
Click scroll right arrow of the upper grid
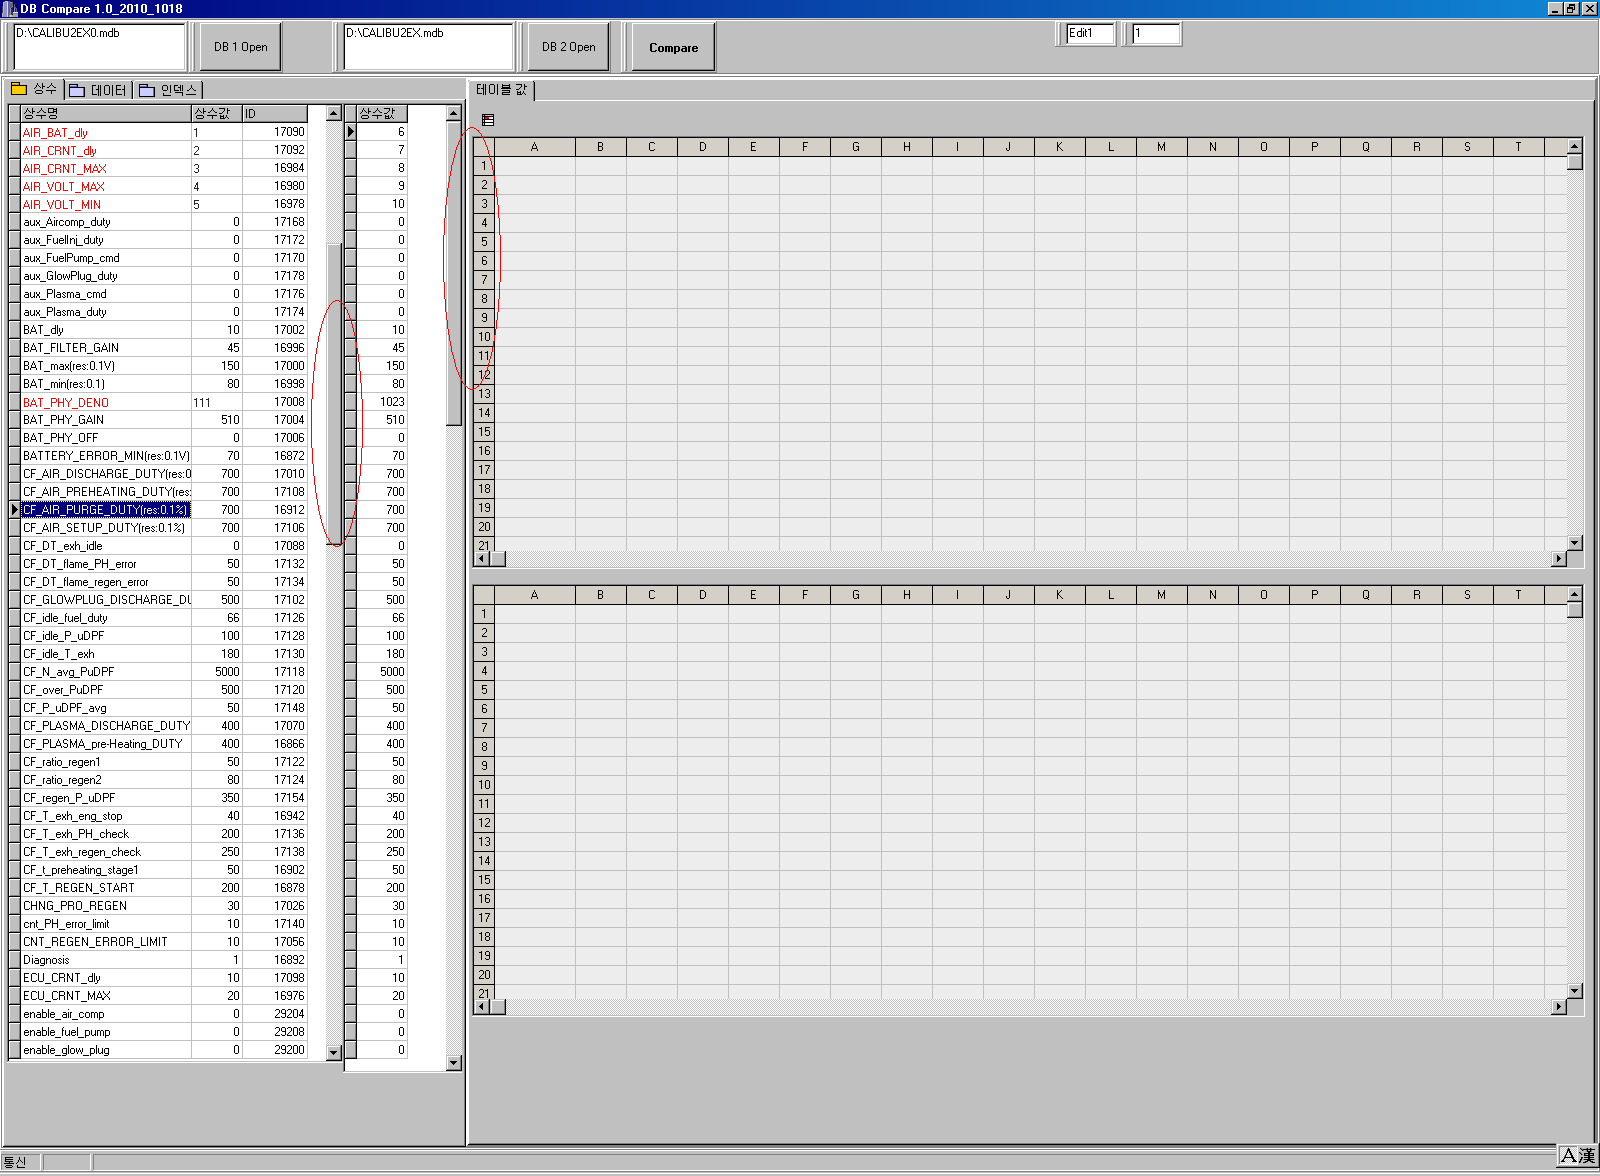click(x=1559, y=559)
